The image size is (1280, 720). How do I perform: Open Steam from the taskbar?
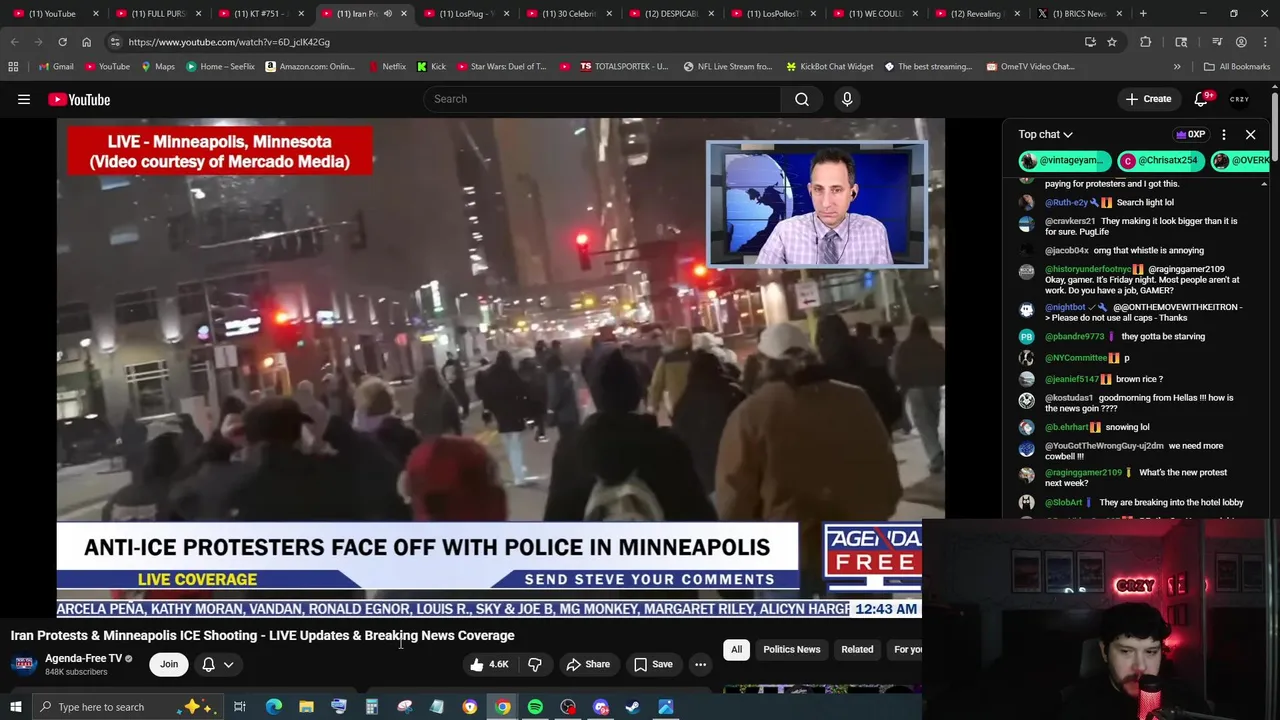pos(633,707)
